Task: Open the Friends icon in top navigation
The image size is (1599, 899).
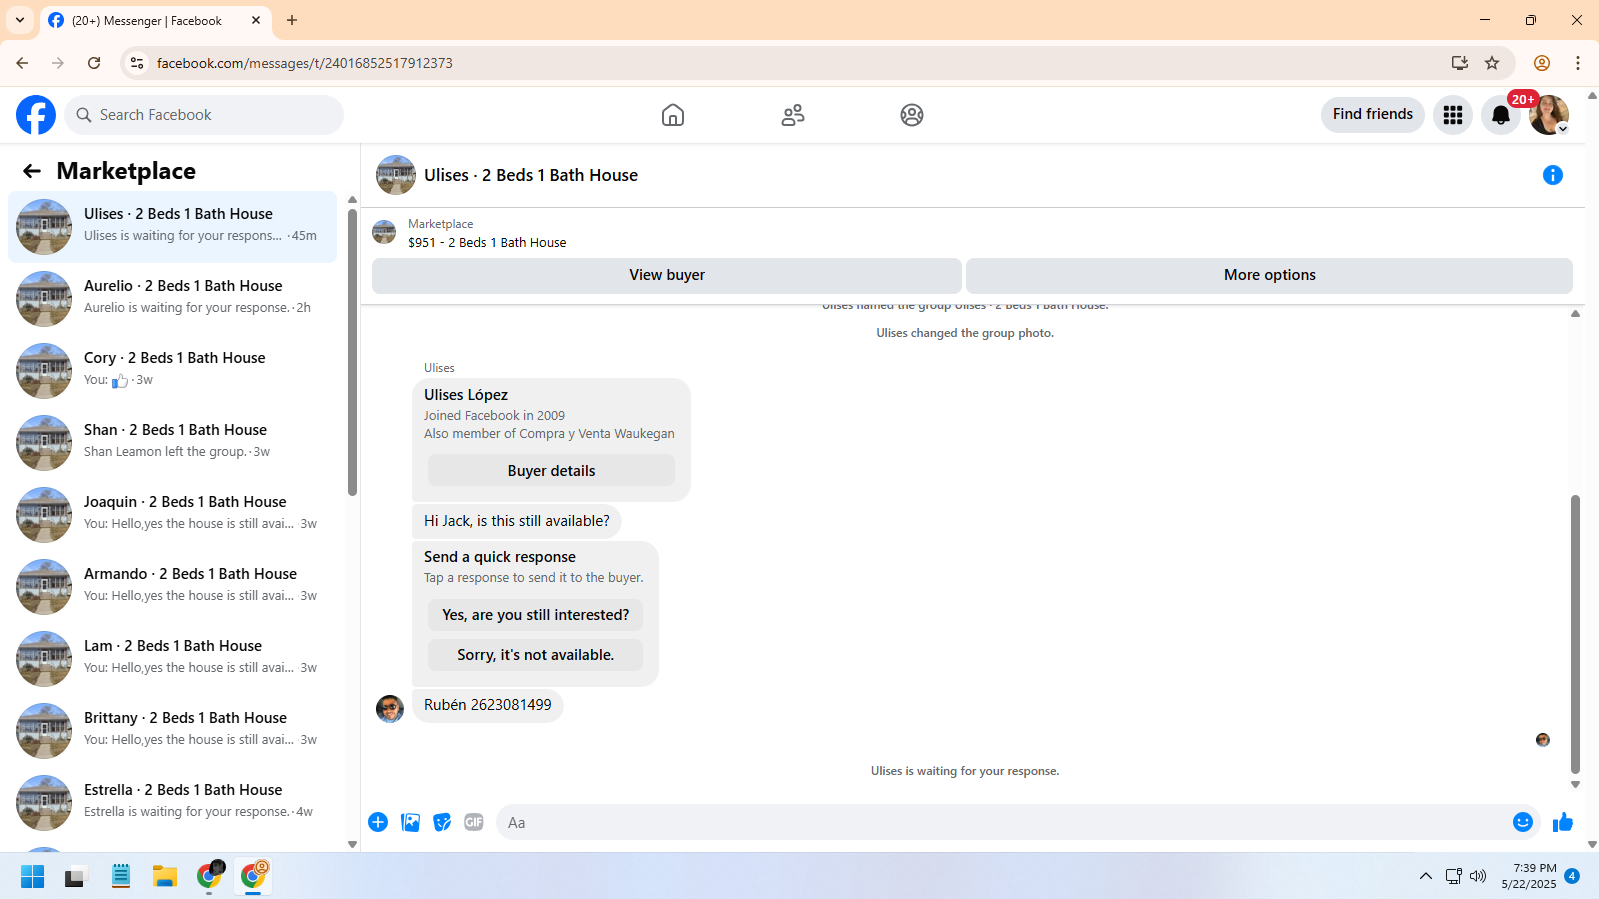Action: [793, 115]
